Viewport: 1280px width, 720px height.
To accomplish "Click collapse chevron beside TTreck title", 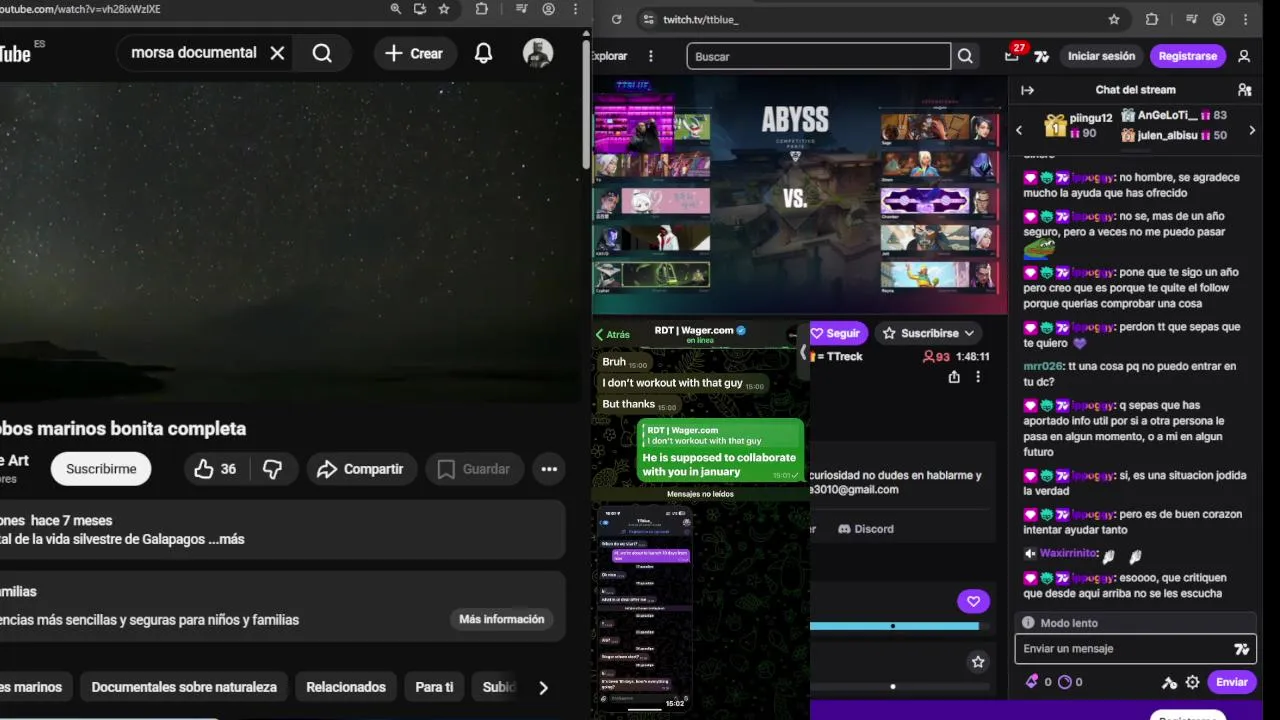I will (802, 352).
